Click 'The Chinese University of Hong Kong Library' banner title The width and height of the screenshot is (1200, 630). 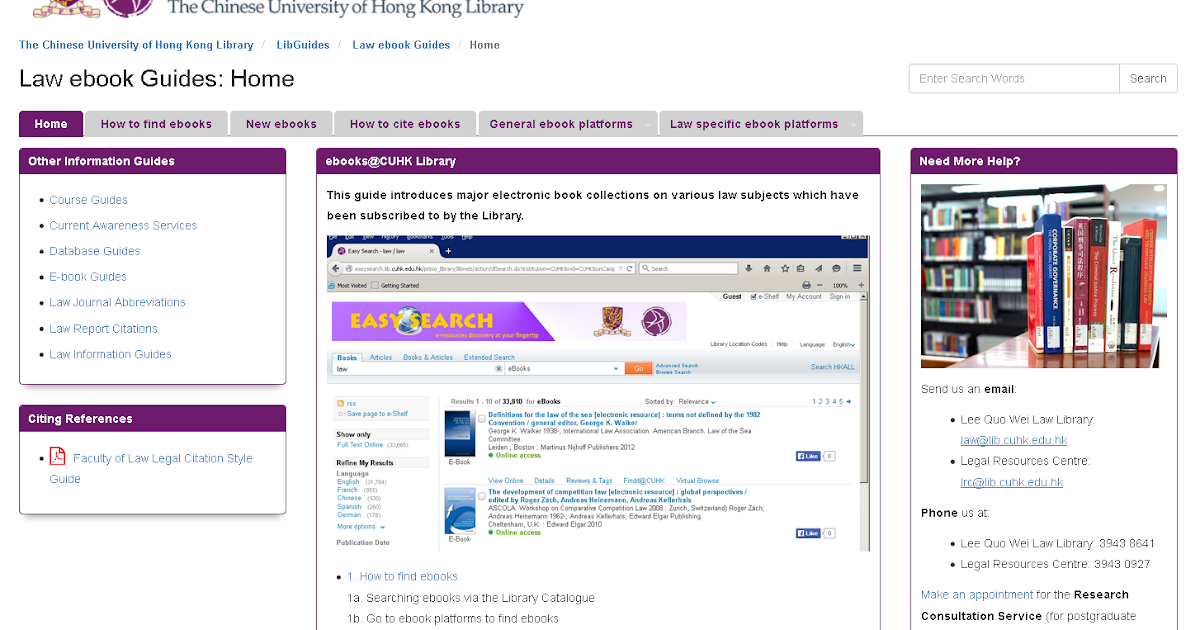(346, 8)
